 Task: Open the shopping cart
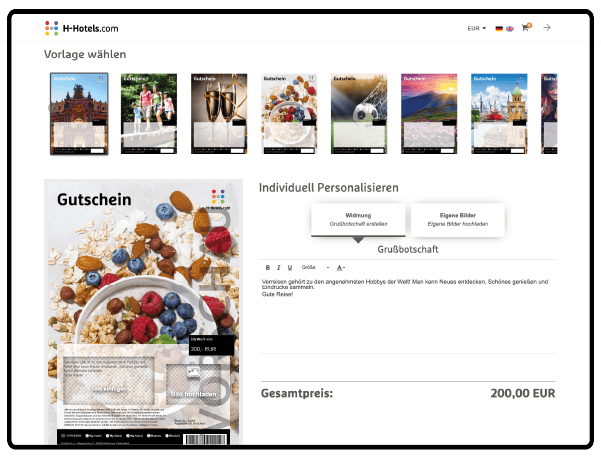pyautogui.click(x=525, y=28)
